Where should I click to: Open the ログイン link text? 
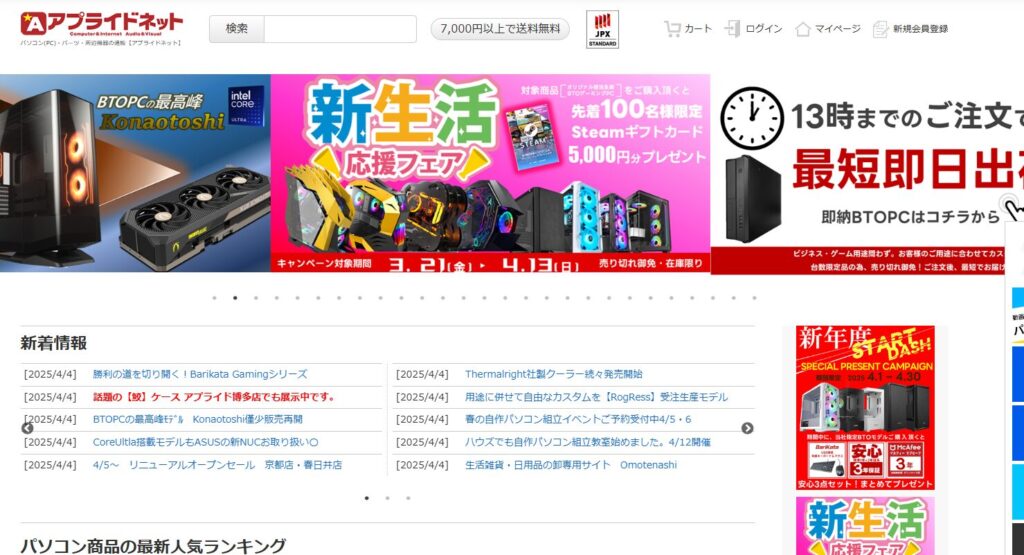coord(763,29)
